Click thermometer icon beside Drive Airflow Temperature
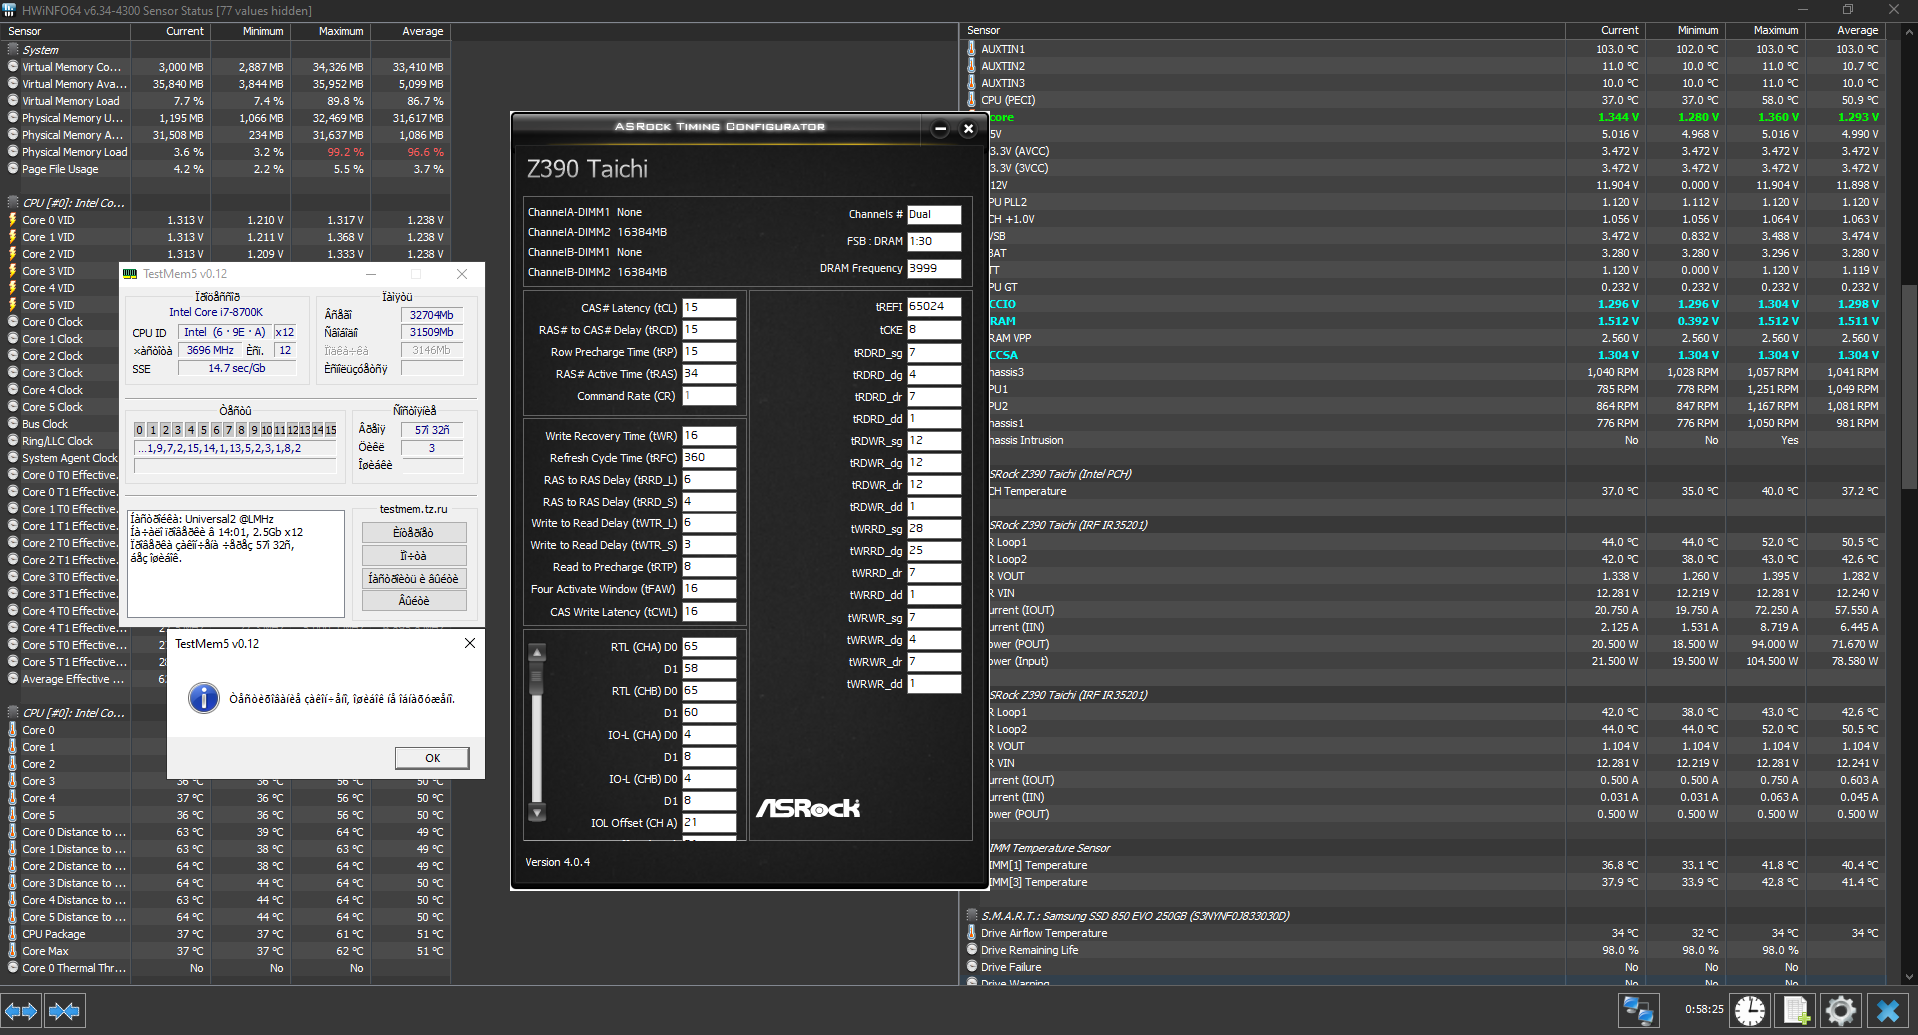Screen dimensions: 1918x1035 pos(971,933)
